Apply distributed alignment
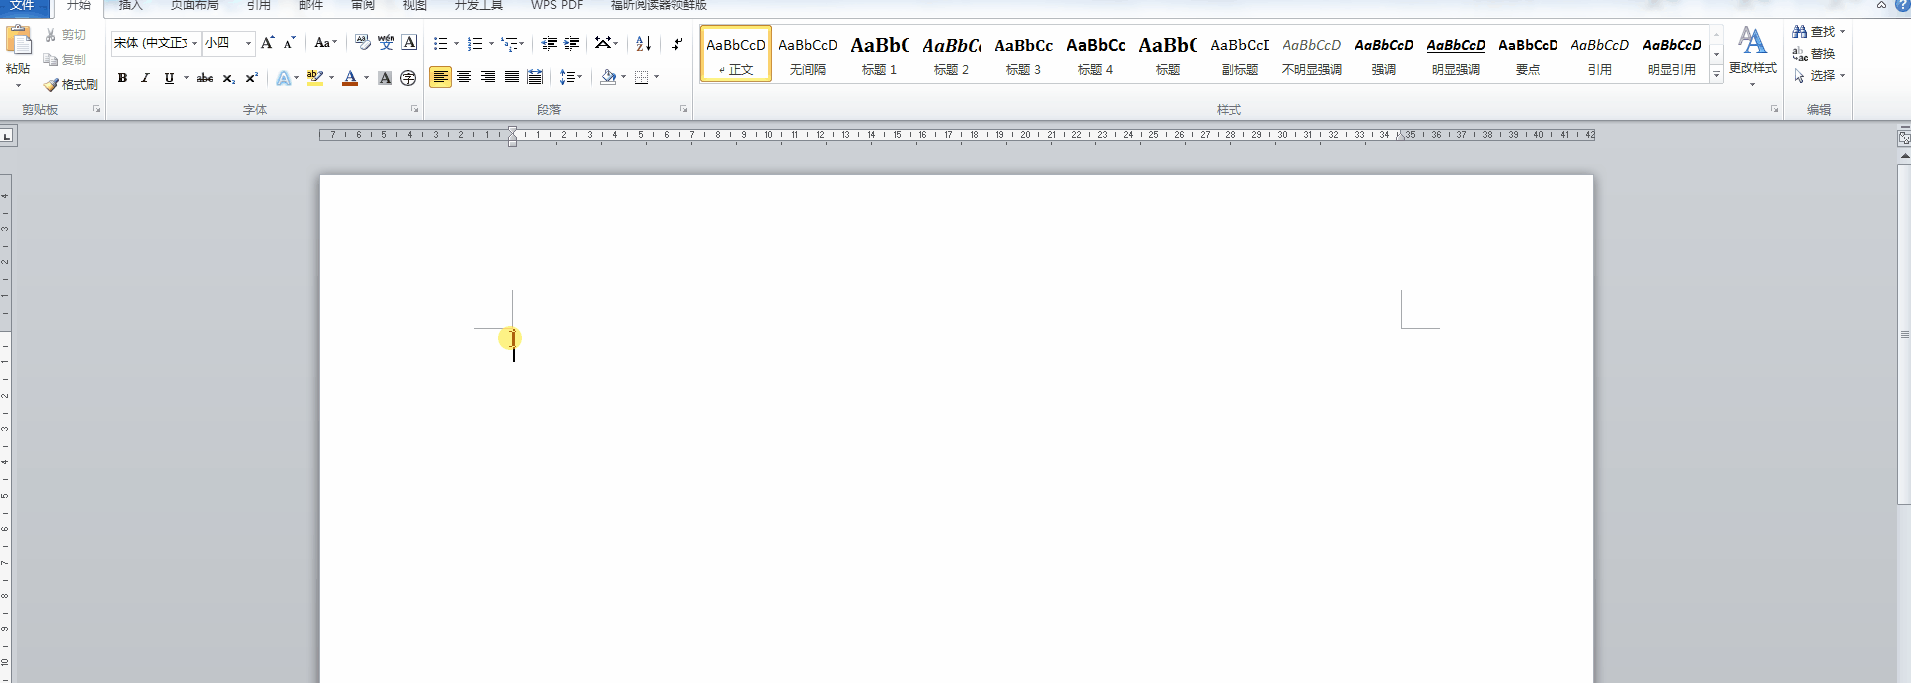The height and width of the screenshot is (683, 1911). (535, 77)
